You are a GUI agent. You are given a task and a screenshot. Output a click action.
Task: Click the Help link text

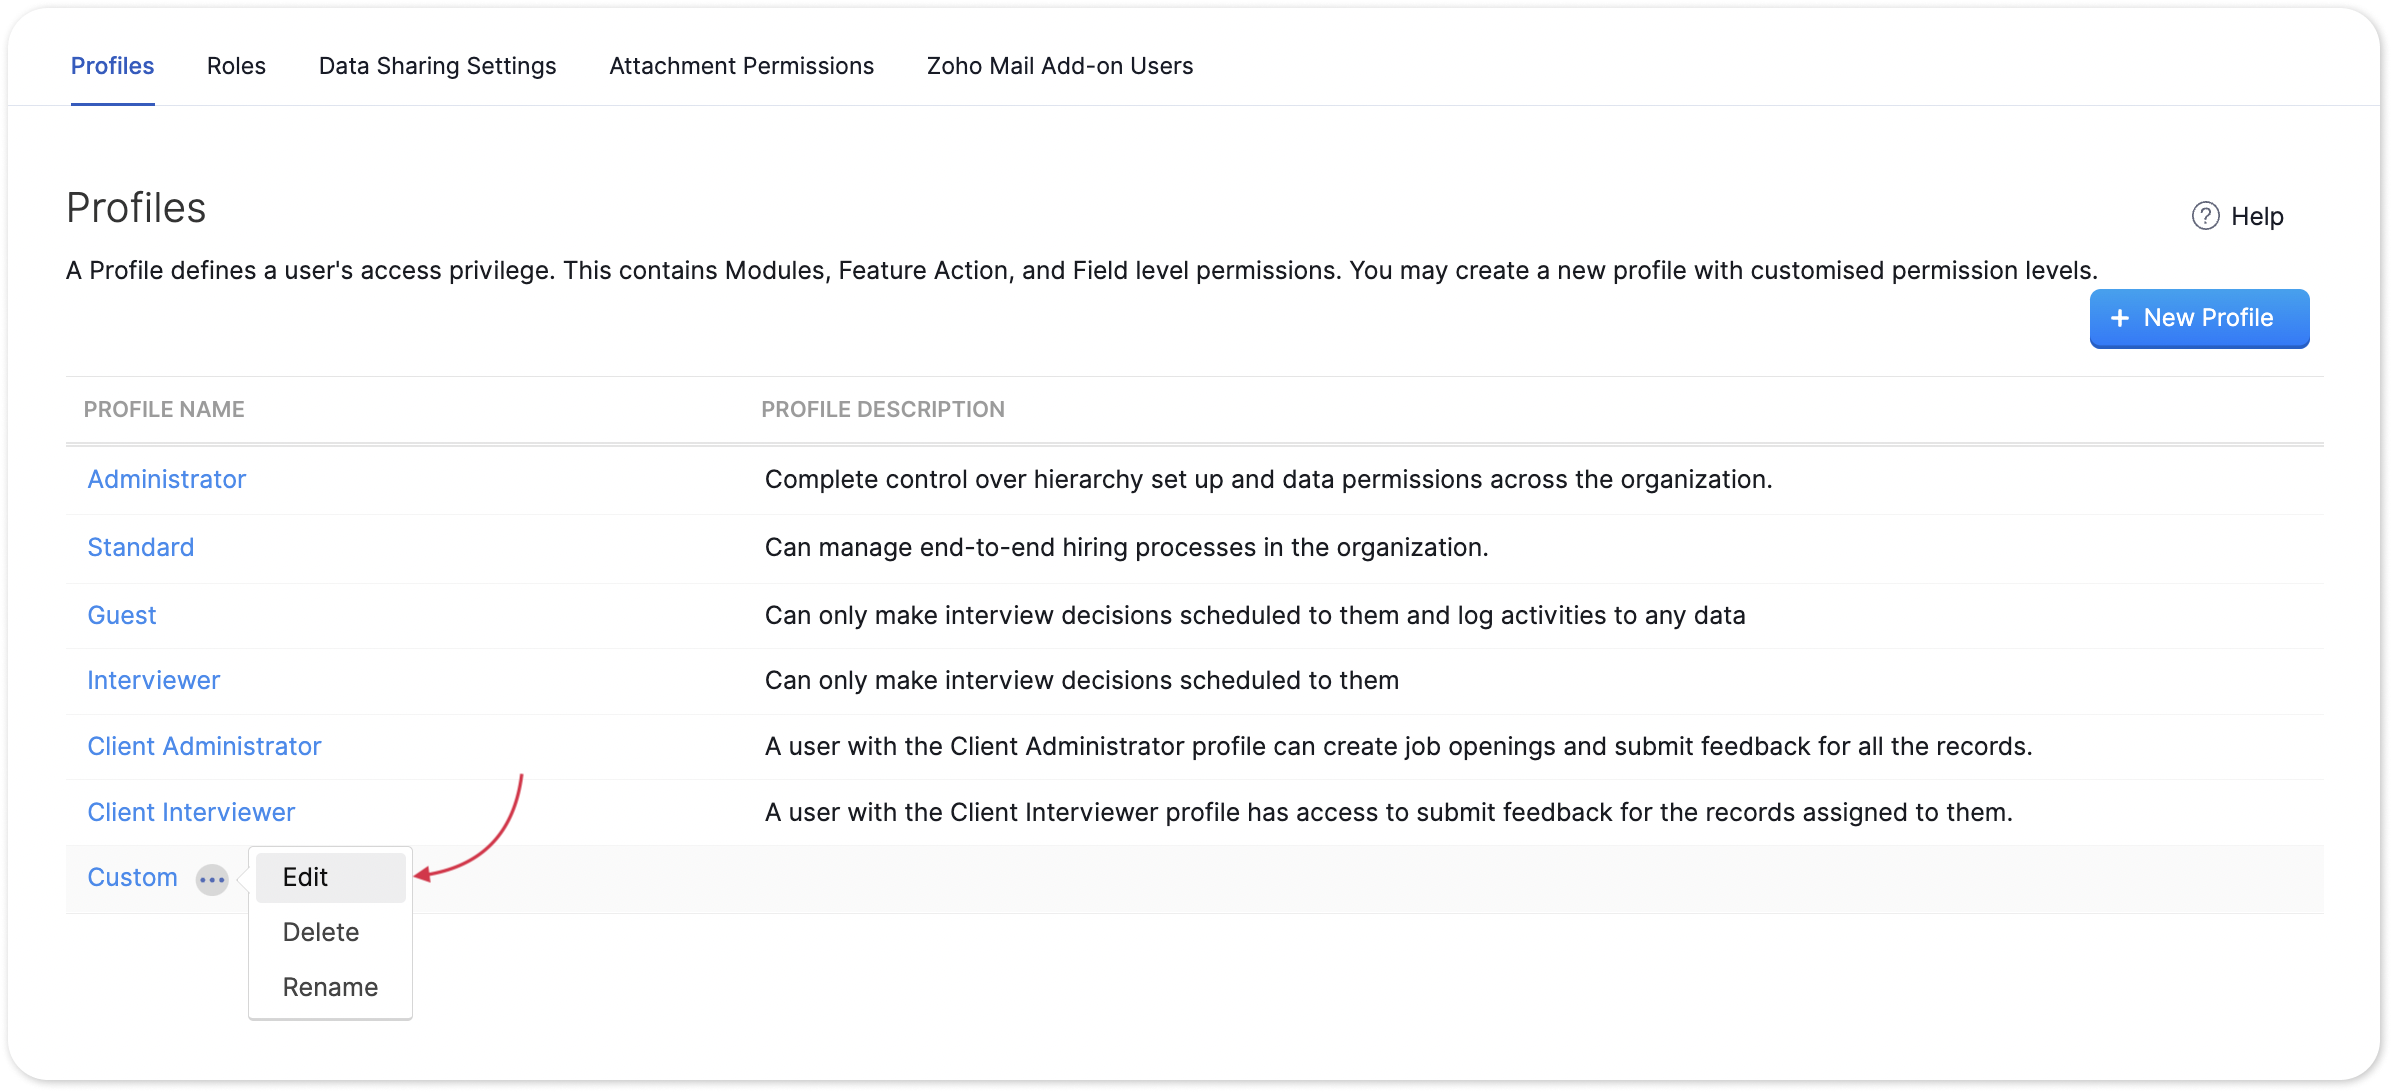coord(2257,217)
